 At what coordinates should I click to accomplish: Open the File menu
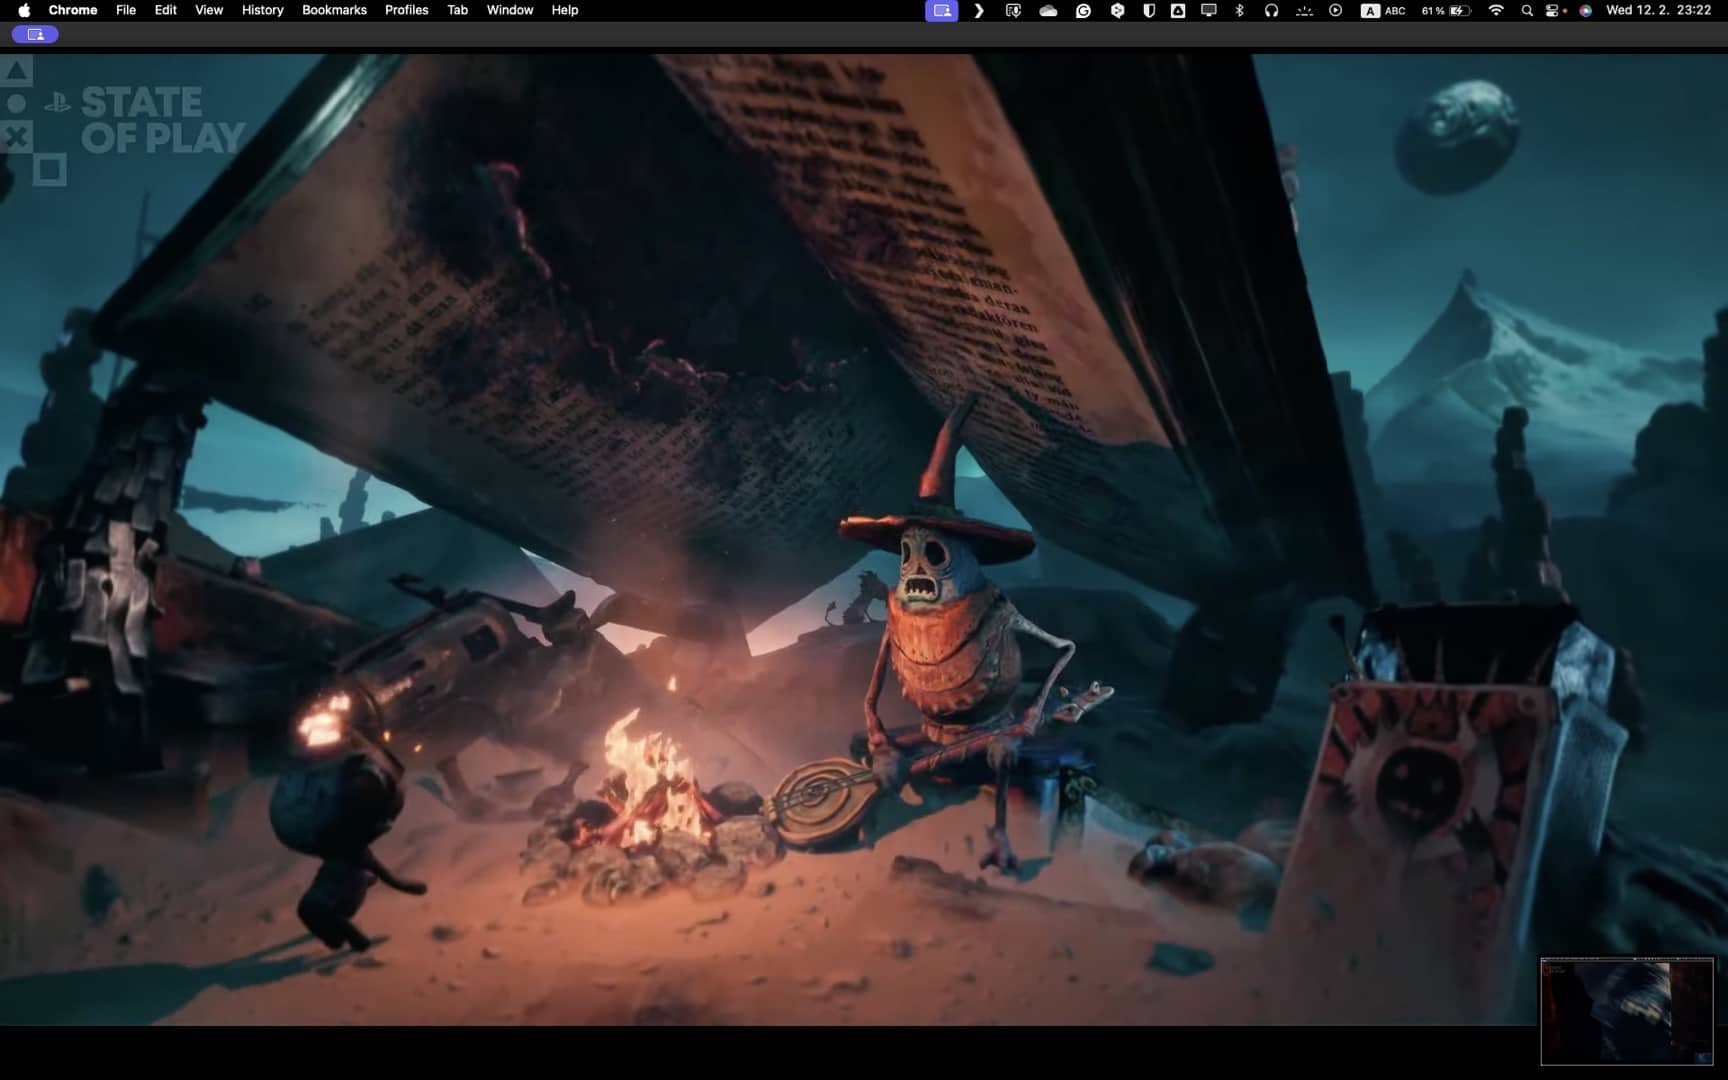pos(126,10)
